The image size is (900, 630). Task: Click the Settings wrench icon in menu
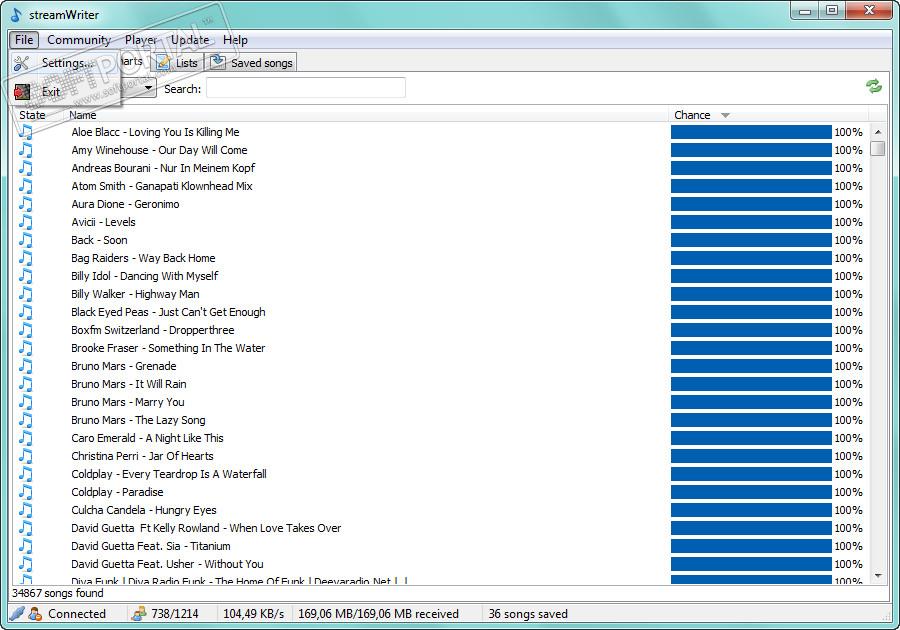21,63
